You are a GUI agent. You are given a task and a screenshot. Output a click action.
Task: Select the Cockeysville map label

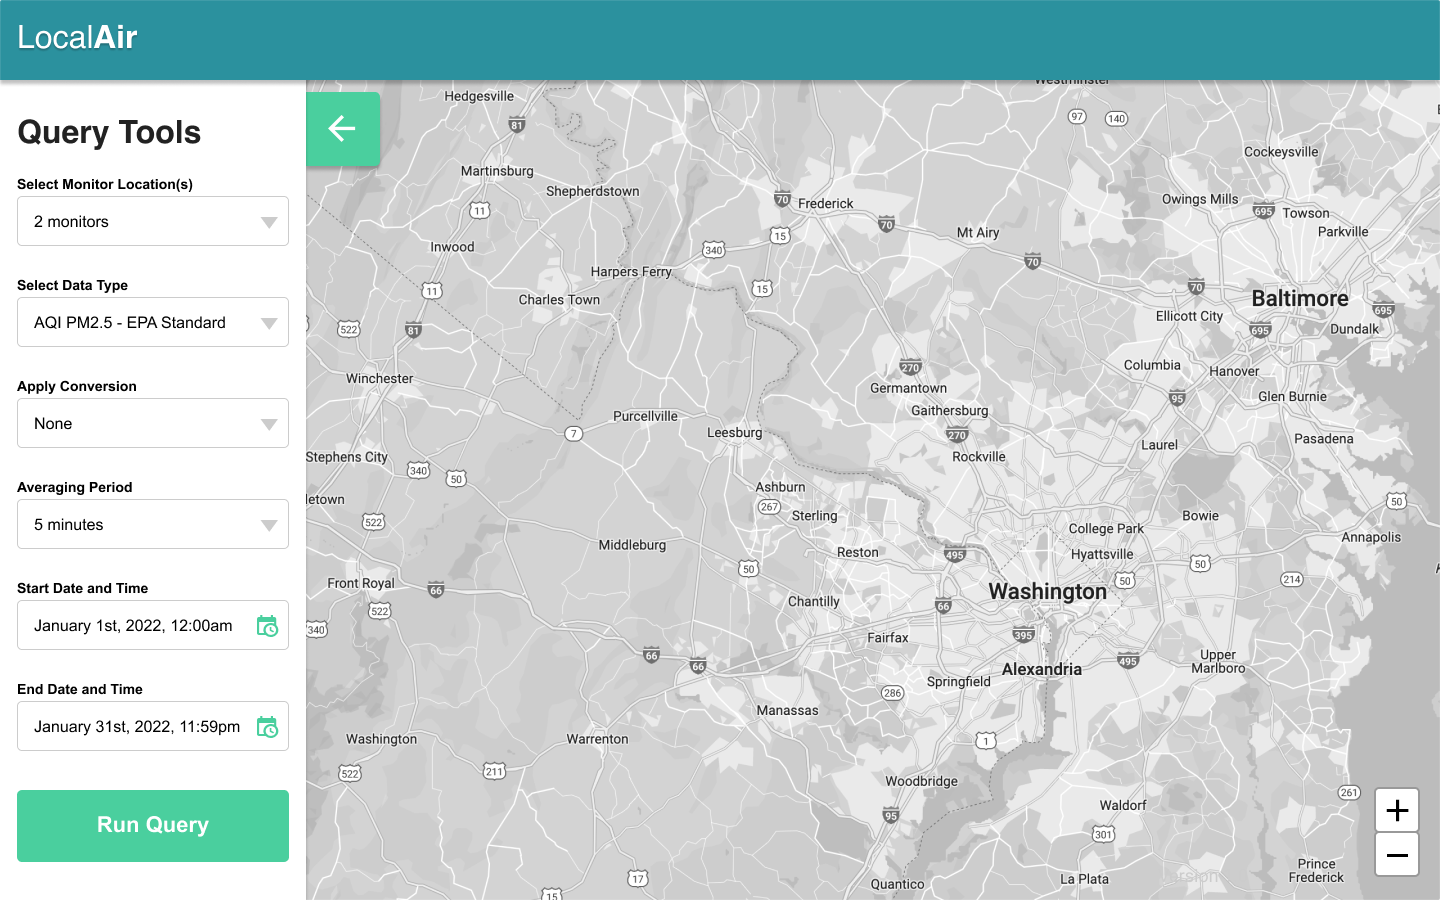(x=1281, y=152)
